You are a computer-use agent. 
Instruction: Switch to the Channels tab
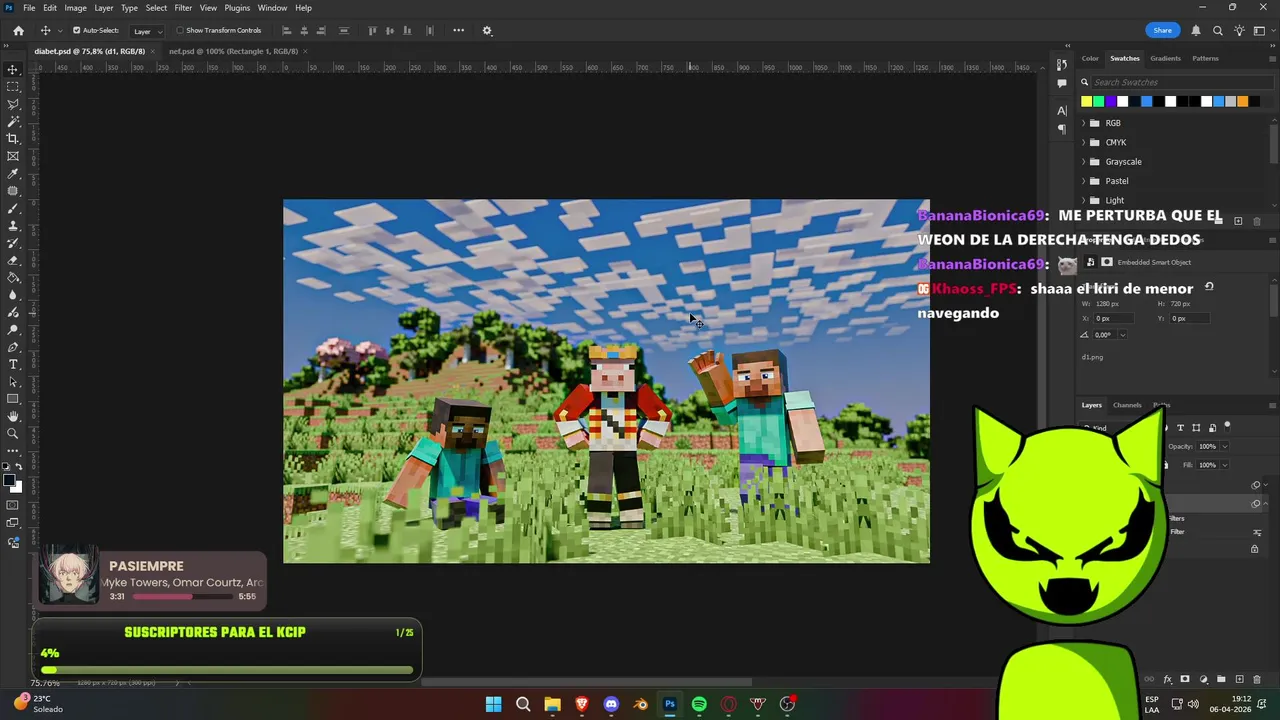coord(1127,405)
